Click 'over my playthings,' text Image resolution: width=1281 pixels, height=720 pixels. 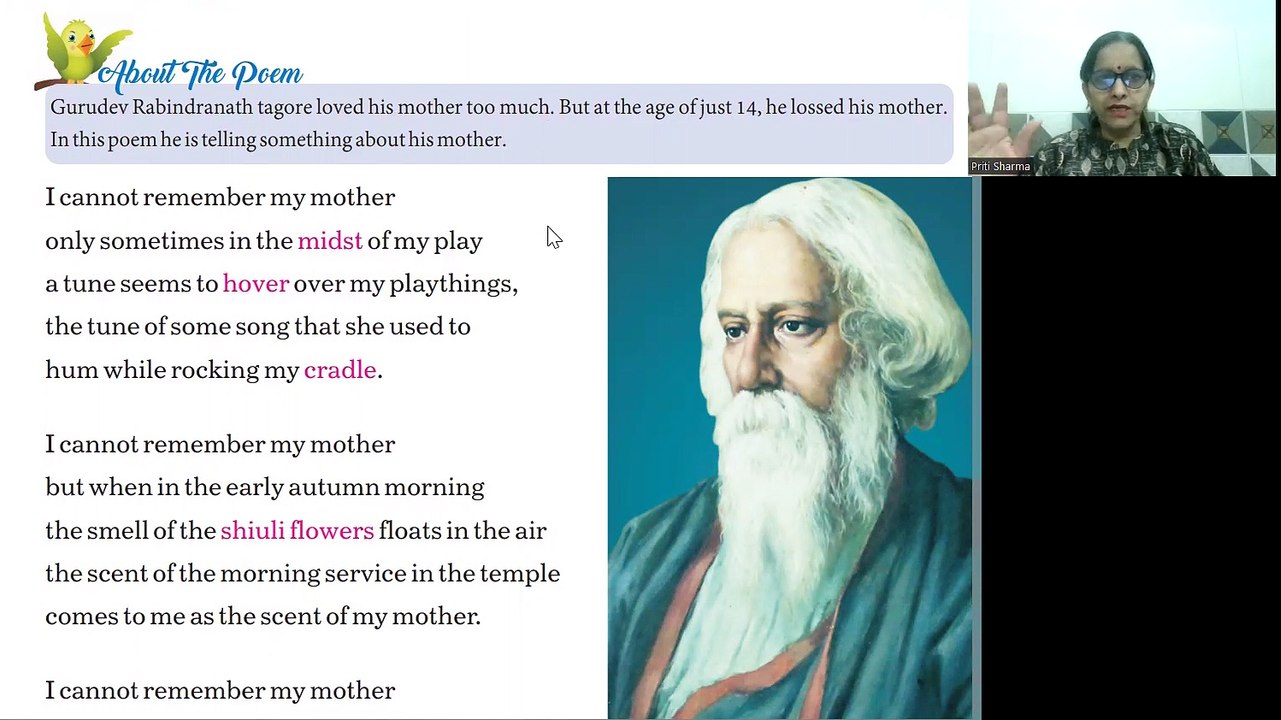(x=406, y=284)
